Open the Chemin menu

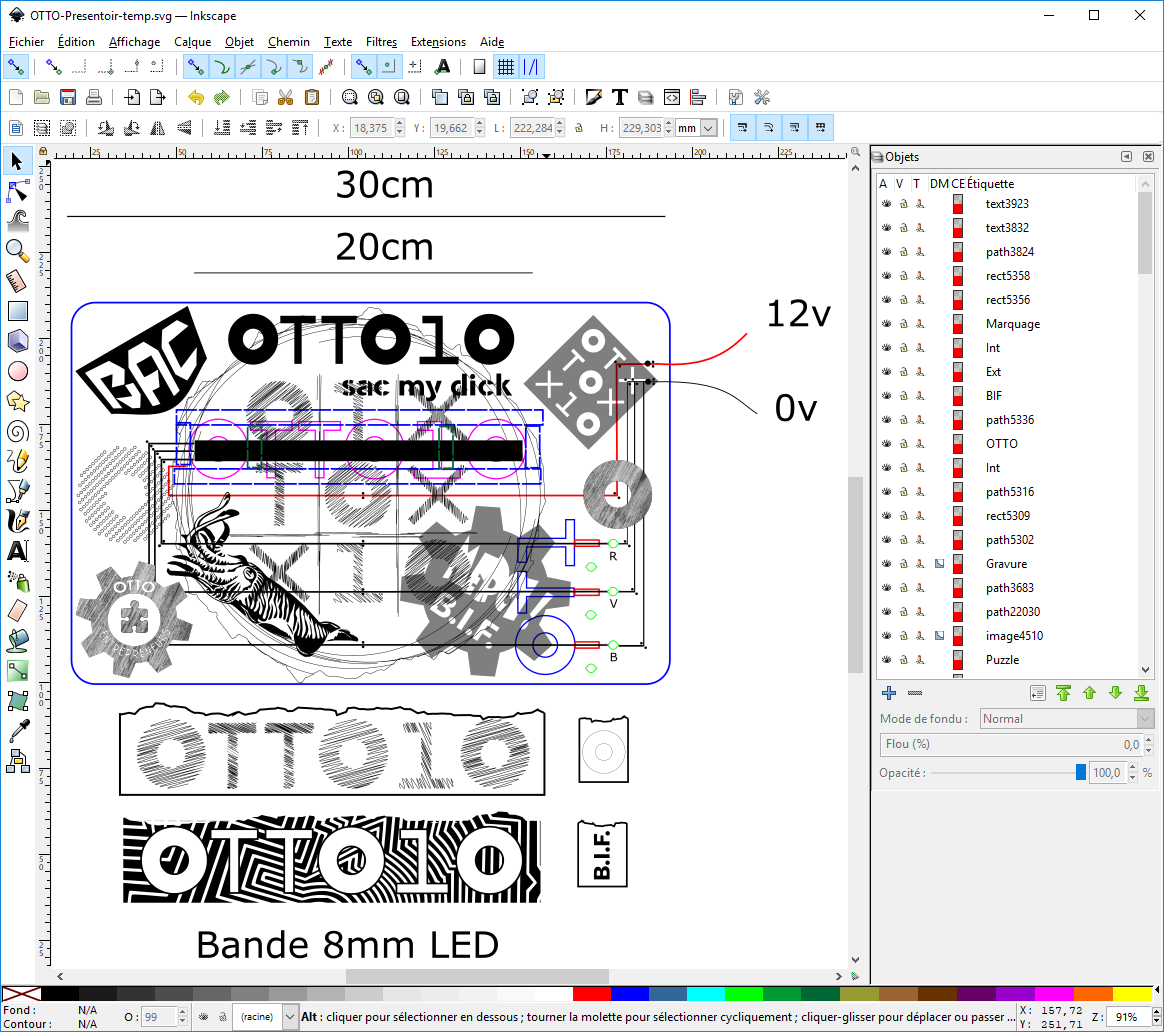coord(288,42)
